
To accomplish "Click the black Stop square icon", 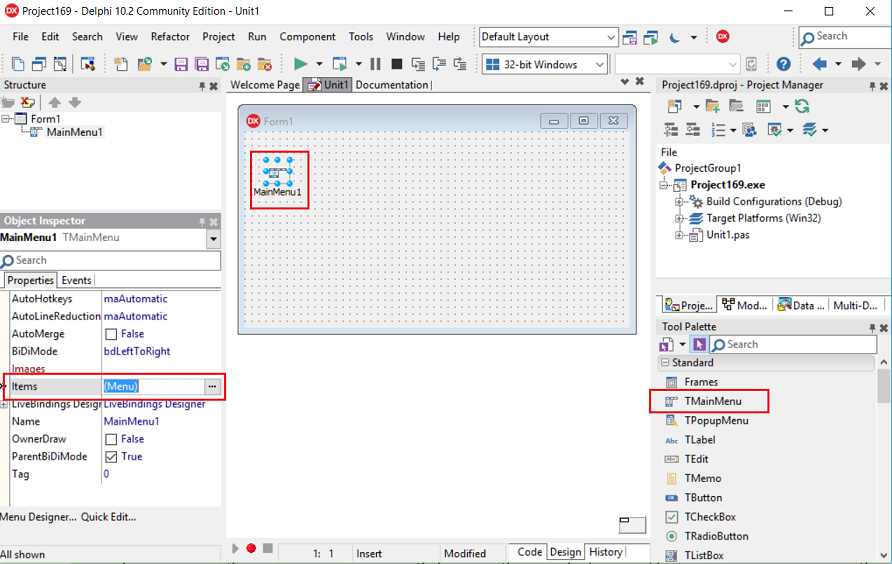I will 397,64.
